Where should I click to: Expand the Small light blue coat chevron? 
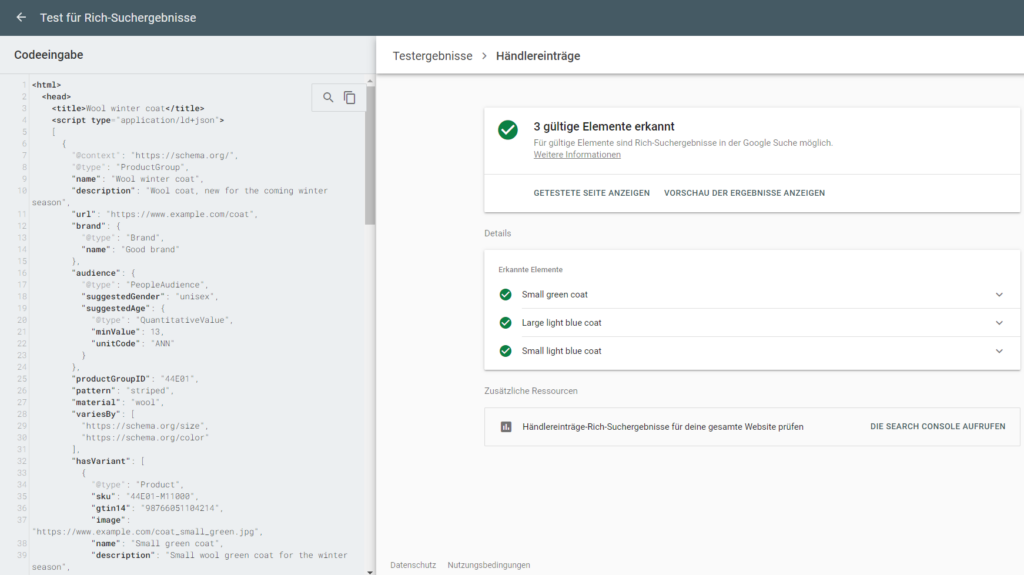[998, 351]
